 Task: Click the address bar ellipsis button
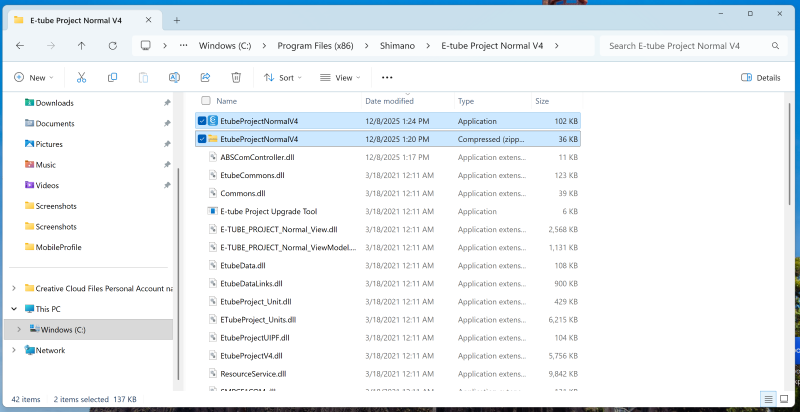[x=184, y=45]
